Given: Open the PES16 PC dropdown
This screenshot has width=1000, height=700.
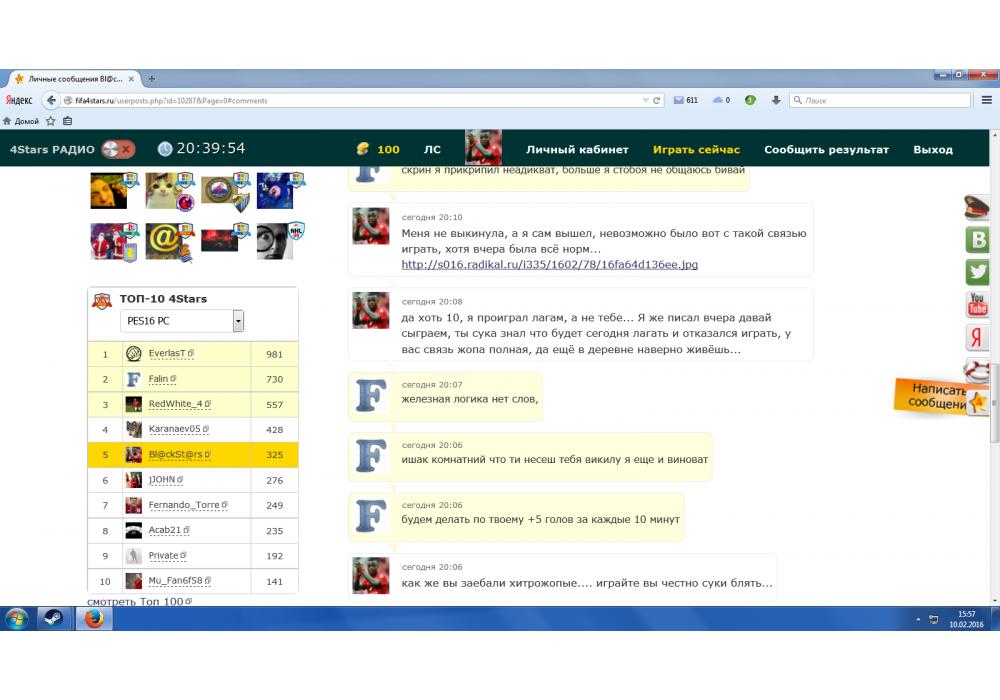Looking at the screenshot, I should [x=238, y=321].
